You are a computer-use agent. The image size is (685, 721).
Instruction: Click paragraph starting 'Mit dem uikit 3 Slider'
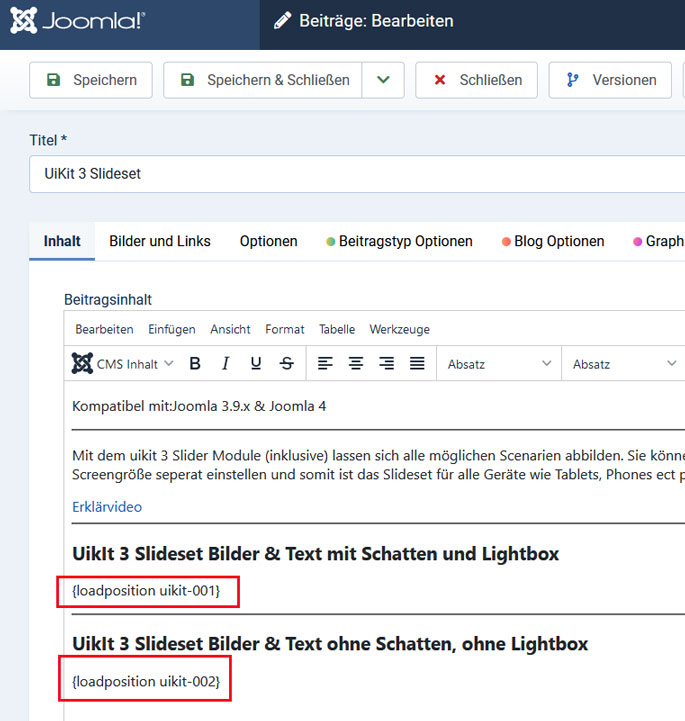point(378,465)
